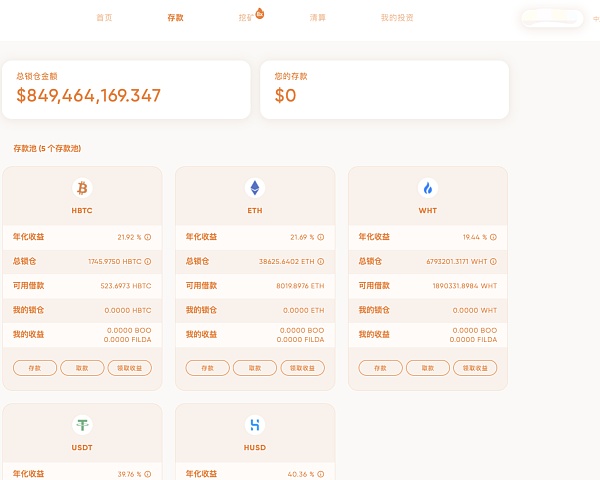Image resolution: width=600 pixels, height=480 pixels.
Task: Go to the 清算 liquidation tab
Action: [318, 18]
